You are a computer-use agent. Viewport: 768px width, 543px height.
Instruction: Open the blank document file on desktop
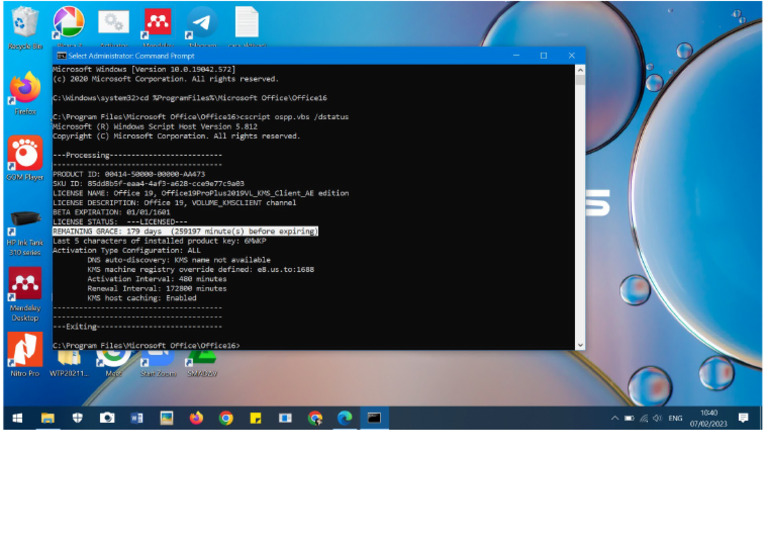[246, 24]
